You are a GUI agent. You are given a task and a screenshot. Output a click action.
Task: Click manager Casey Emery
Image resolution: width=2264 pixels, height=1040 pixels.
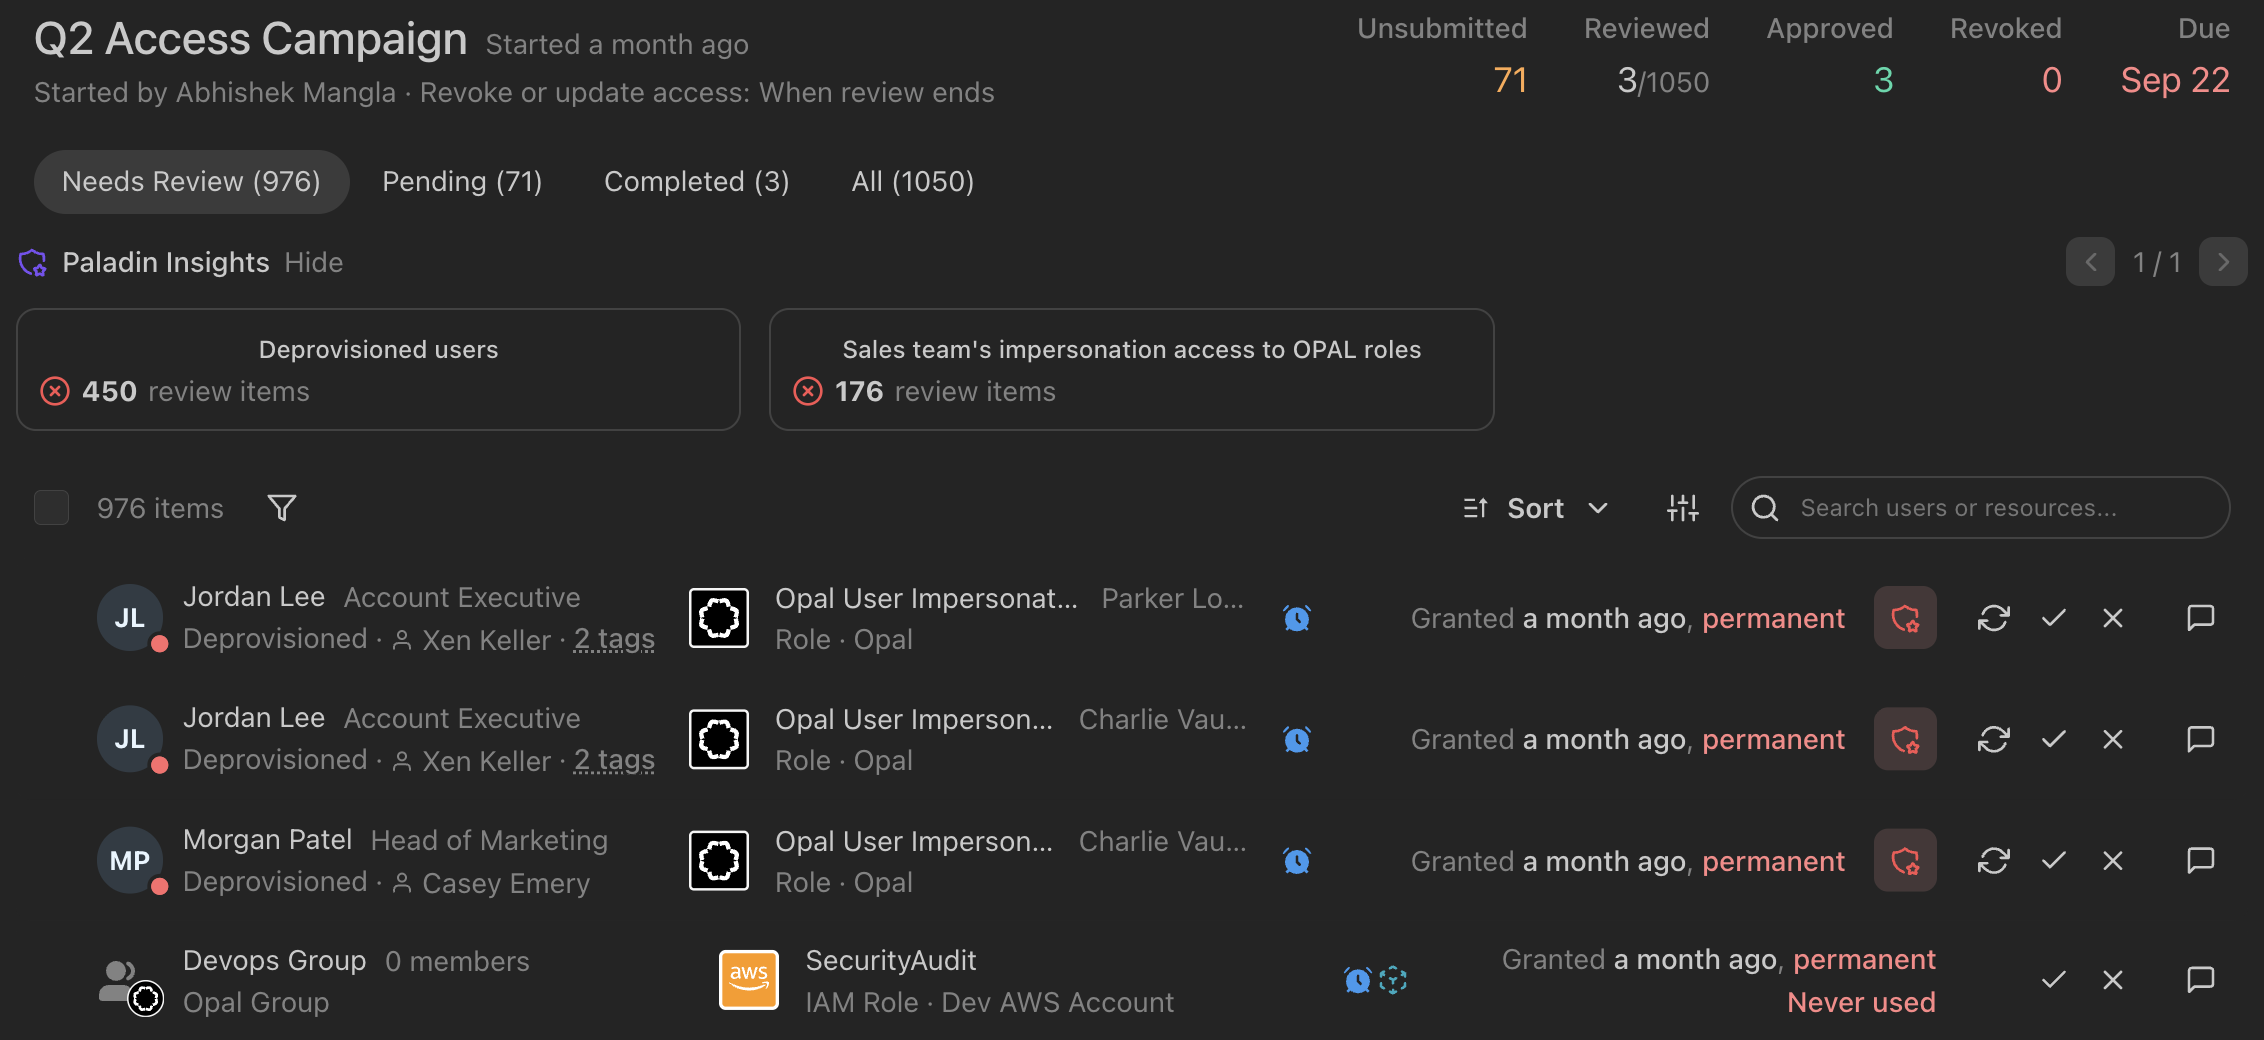click(x=506, y=883)
